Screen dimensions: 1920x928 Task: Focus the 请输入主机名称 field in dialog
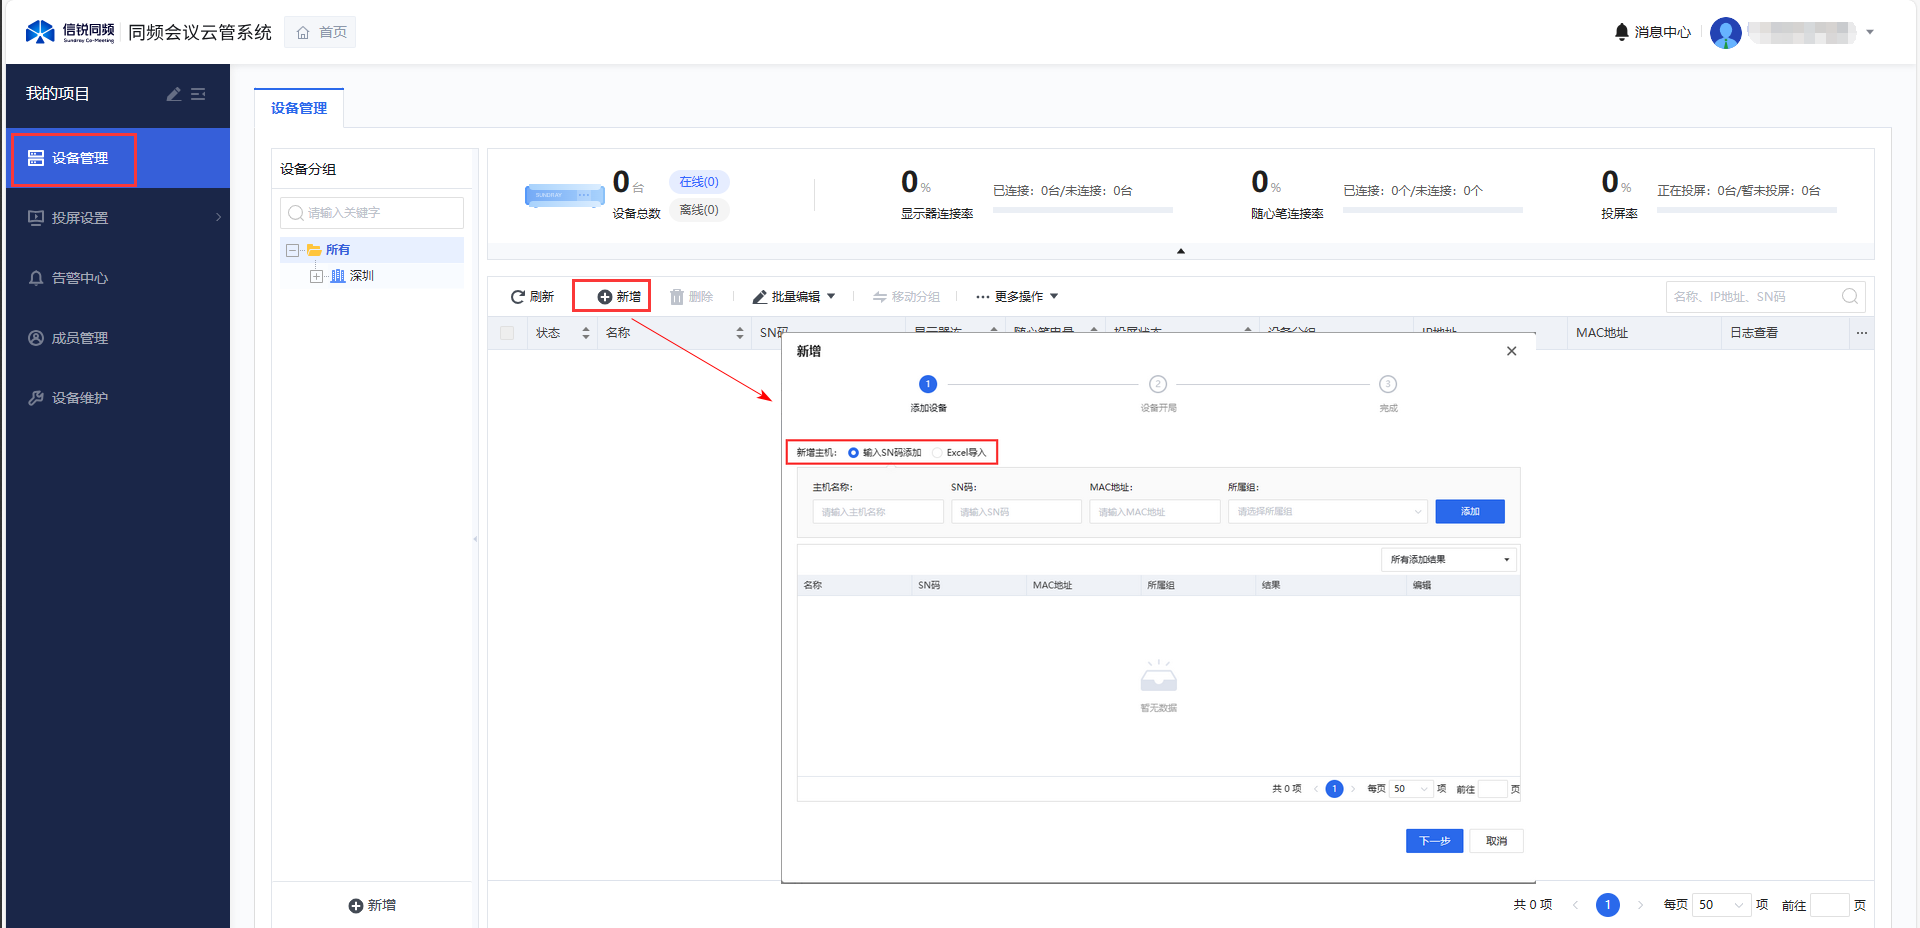tap(878, 512)
